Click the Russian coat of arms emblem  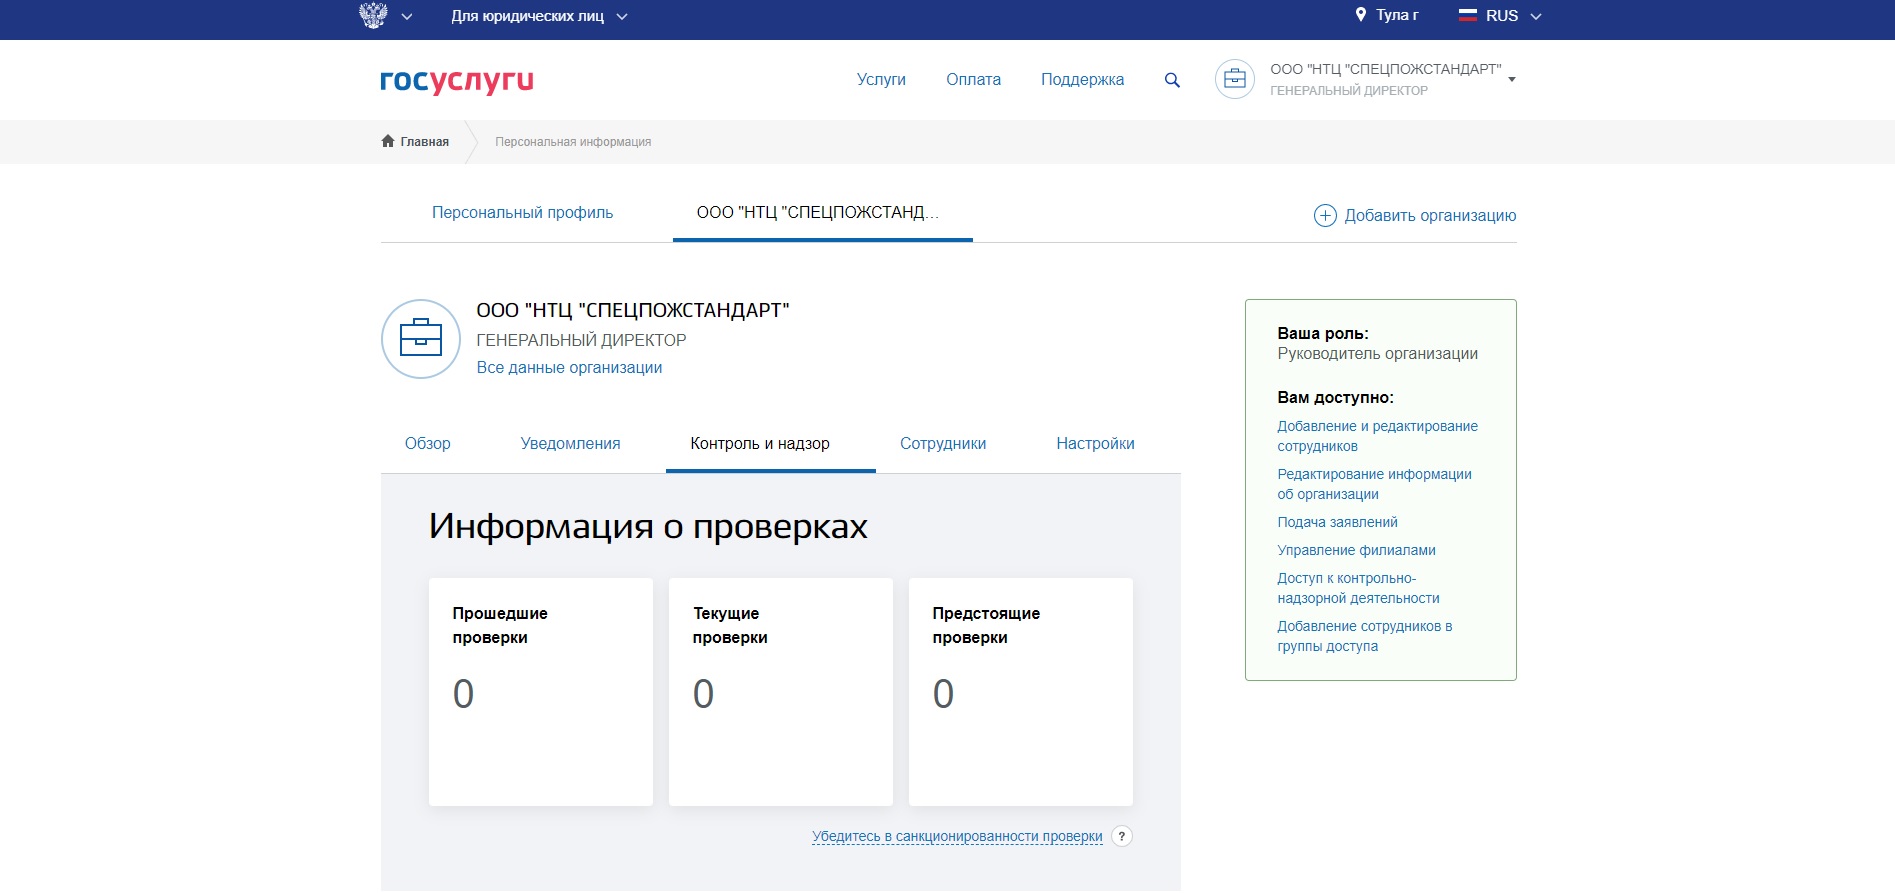coord(373,15)
